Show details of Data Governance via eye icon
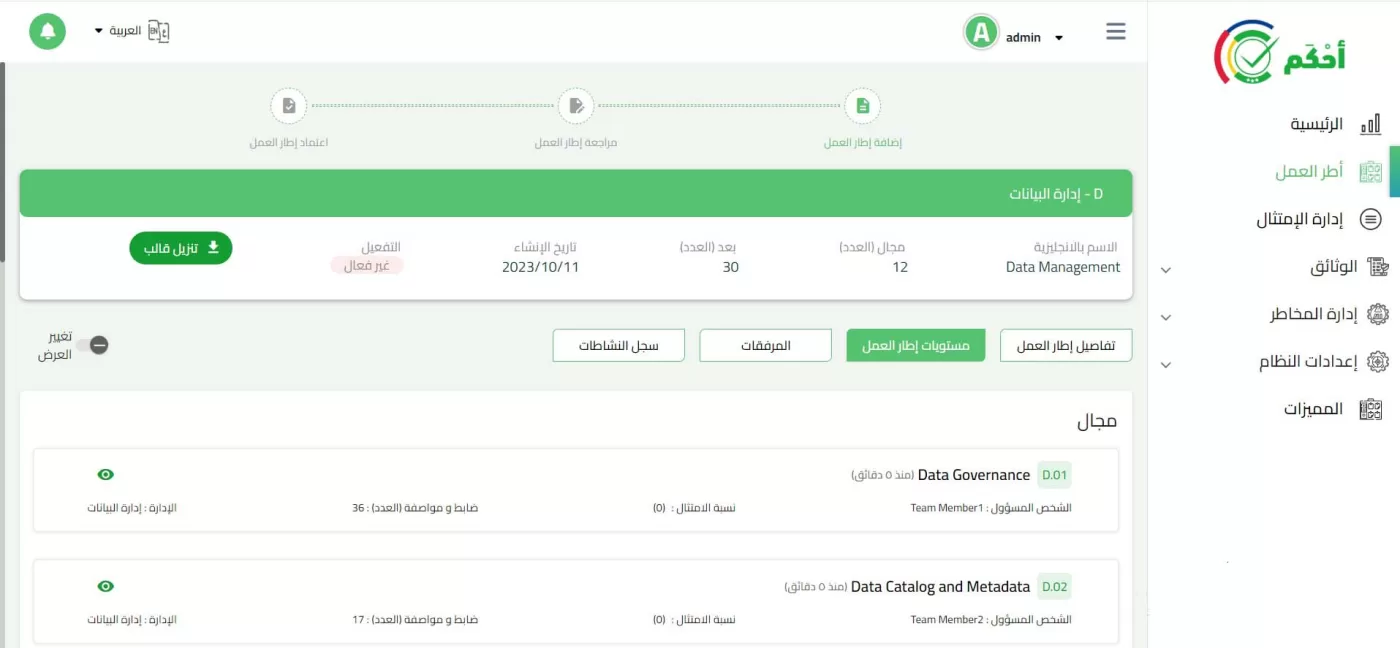The image size is (1400, 648). (x=106, y=474)
